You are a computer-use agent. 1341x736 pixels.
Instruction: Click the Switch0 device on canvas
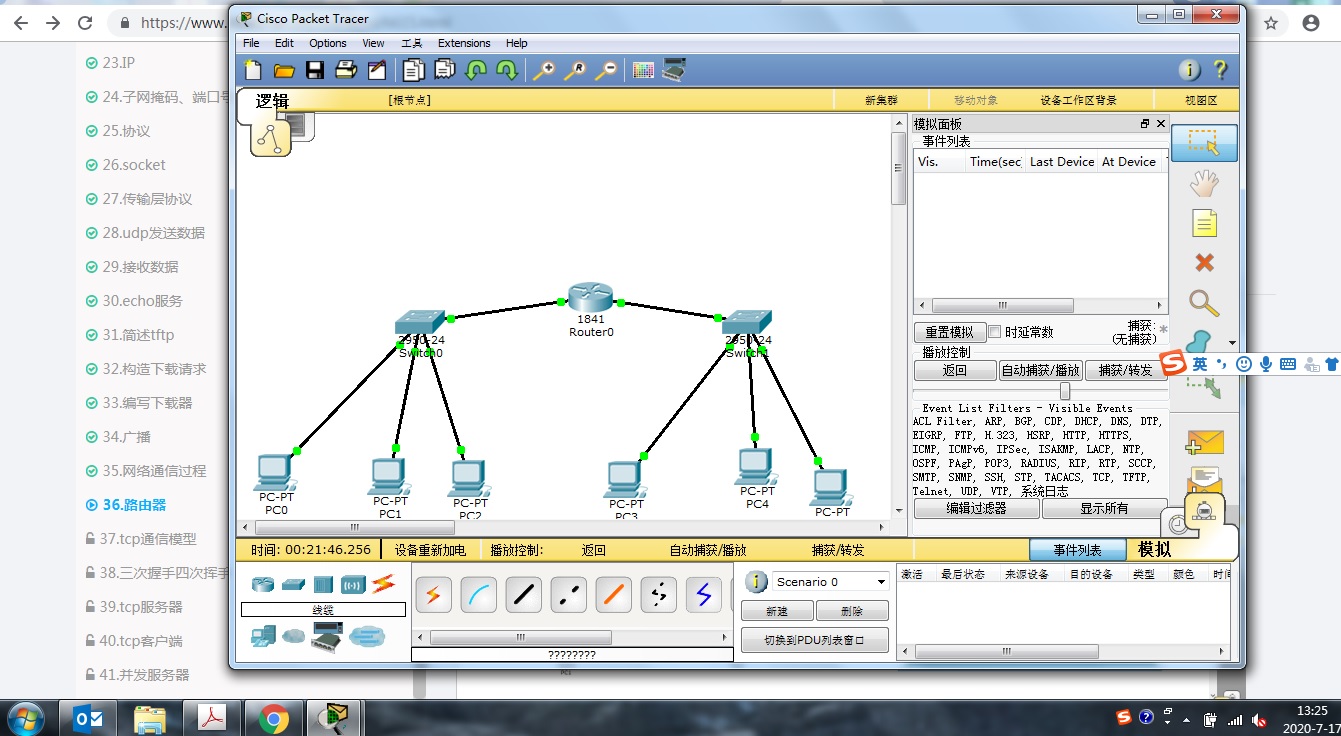click(420, 322)
